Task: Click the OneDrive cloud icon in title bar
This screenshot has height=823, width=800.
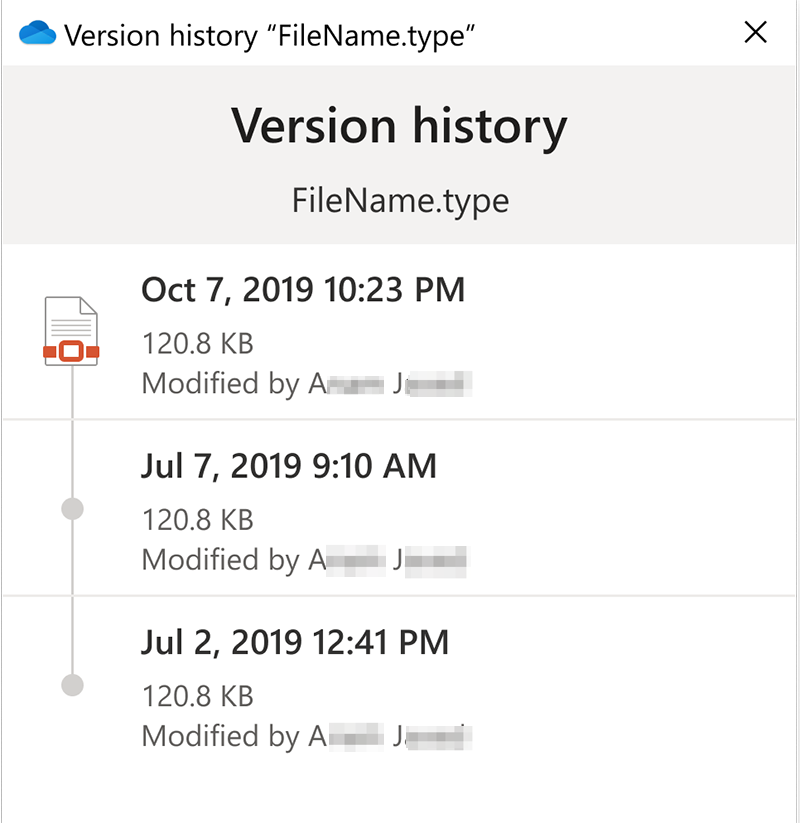Action: click(37, 35)
